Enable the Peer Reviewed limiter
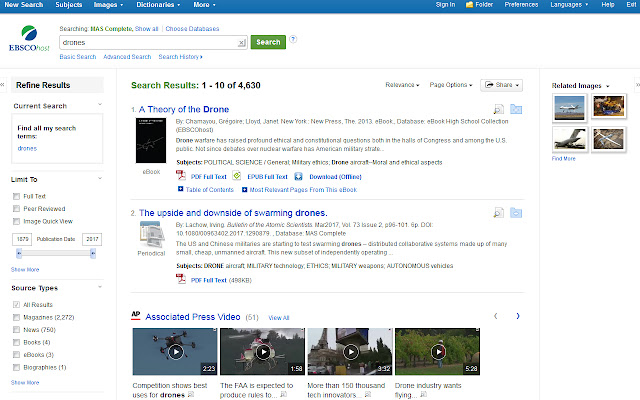The image size is (640, 400). (16, 209)
